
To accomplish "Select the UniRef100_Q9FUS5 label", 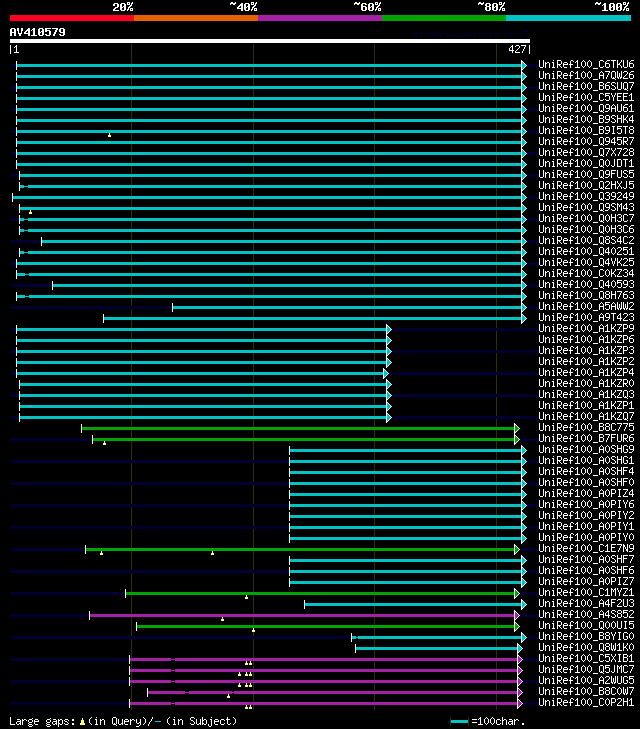I will [586, 174].
